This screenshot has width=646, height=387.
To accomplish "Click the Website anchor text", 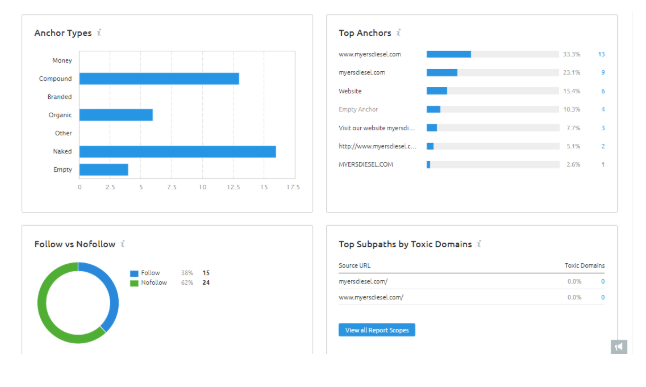I will point(350,91).
